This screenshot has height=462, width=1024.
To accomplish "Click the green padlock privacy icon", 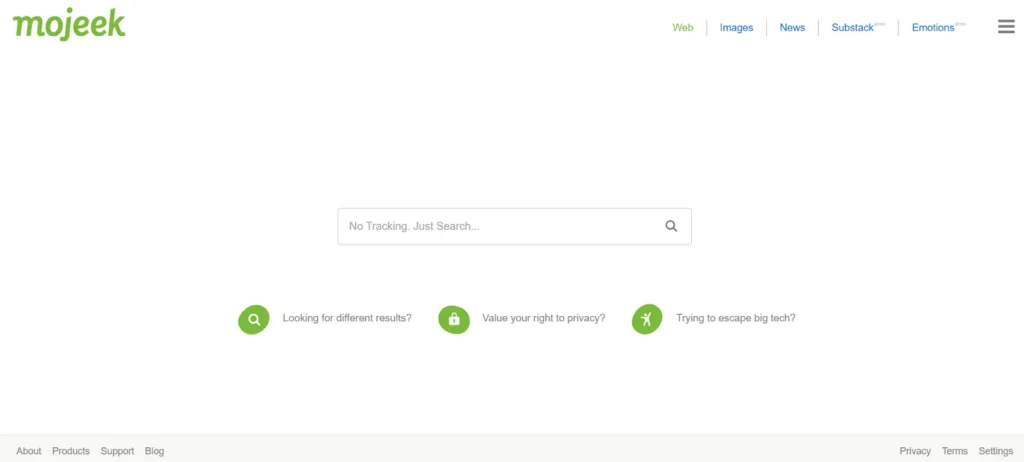I will [x=454, y=320].
